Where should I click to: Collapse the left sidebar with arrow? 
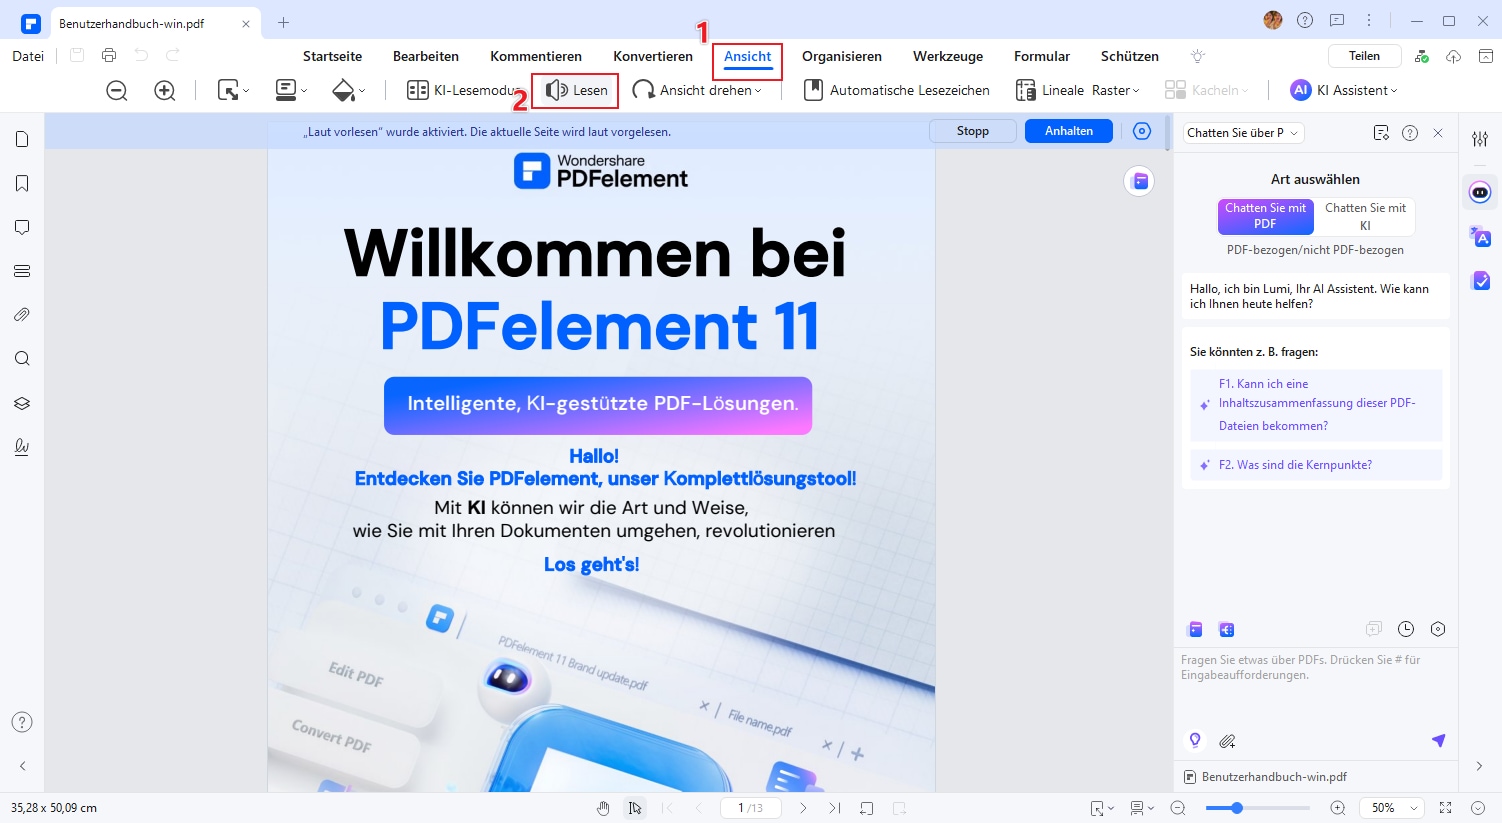[x=22, y=766]
